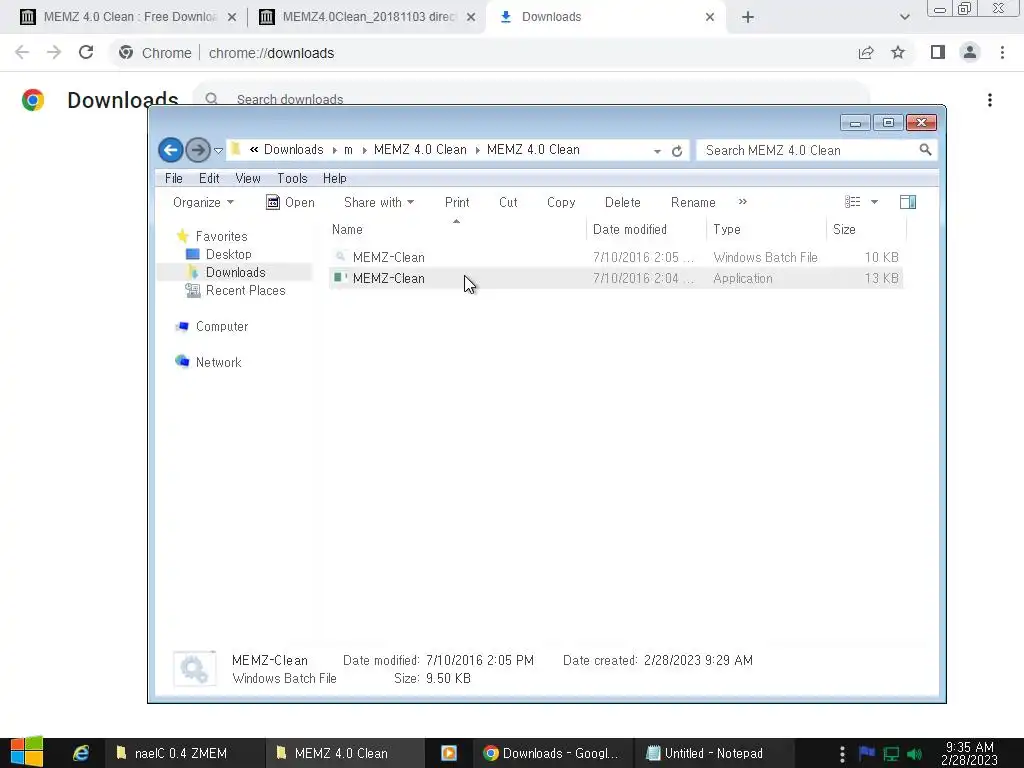The width and height of the screenshot is (1024, 768).
Task: Sort by the Name column header
Action: [456, 229]
